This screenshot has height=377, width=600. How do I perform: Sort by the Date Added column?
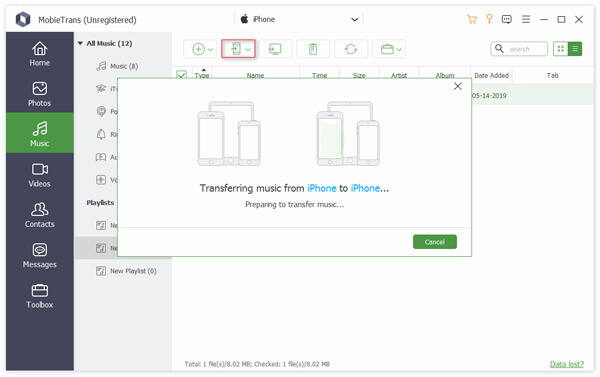(491, 75)
